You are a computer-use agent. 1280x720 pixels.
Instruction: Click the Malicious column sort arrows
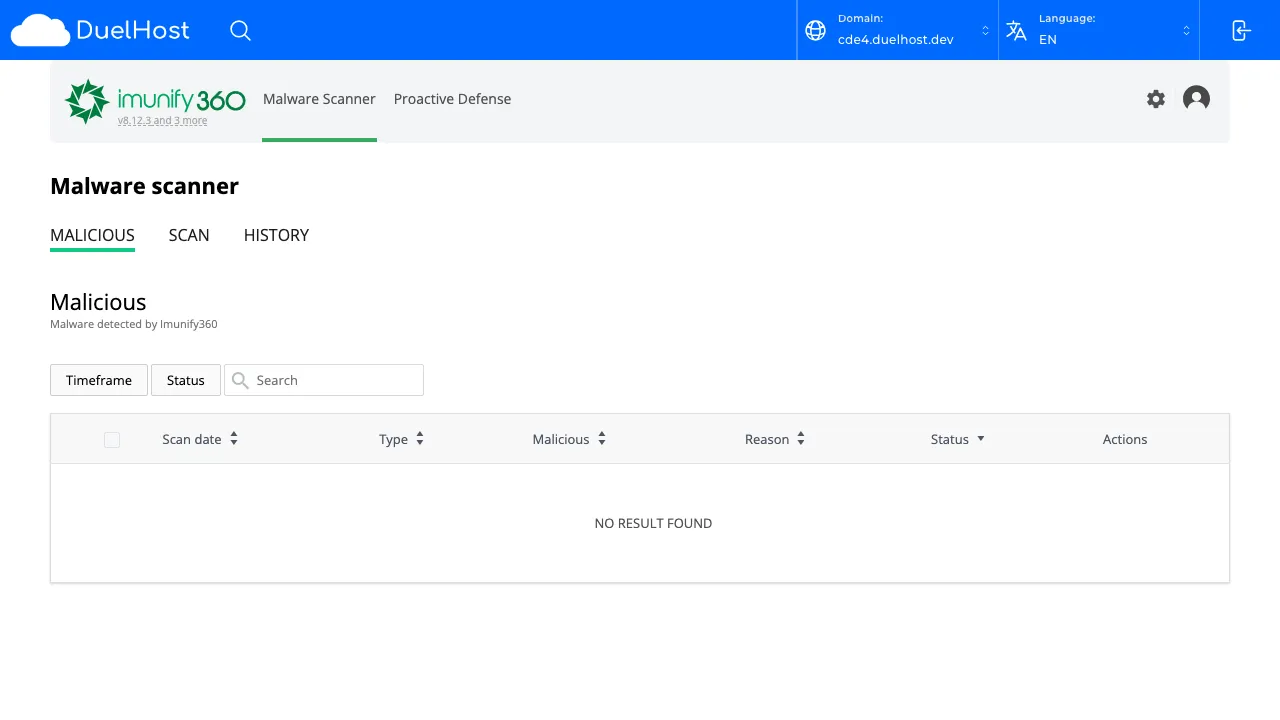coord(601,438)
